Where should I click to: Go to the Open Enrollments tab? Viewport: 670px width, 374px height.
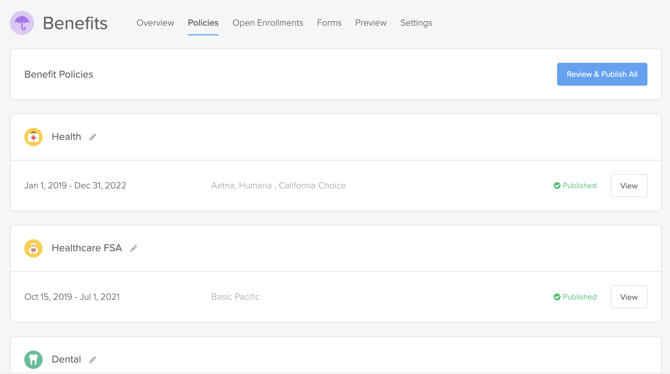coord(268,23)
